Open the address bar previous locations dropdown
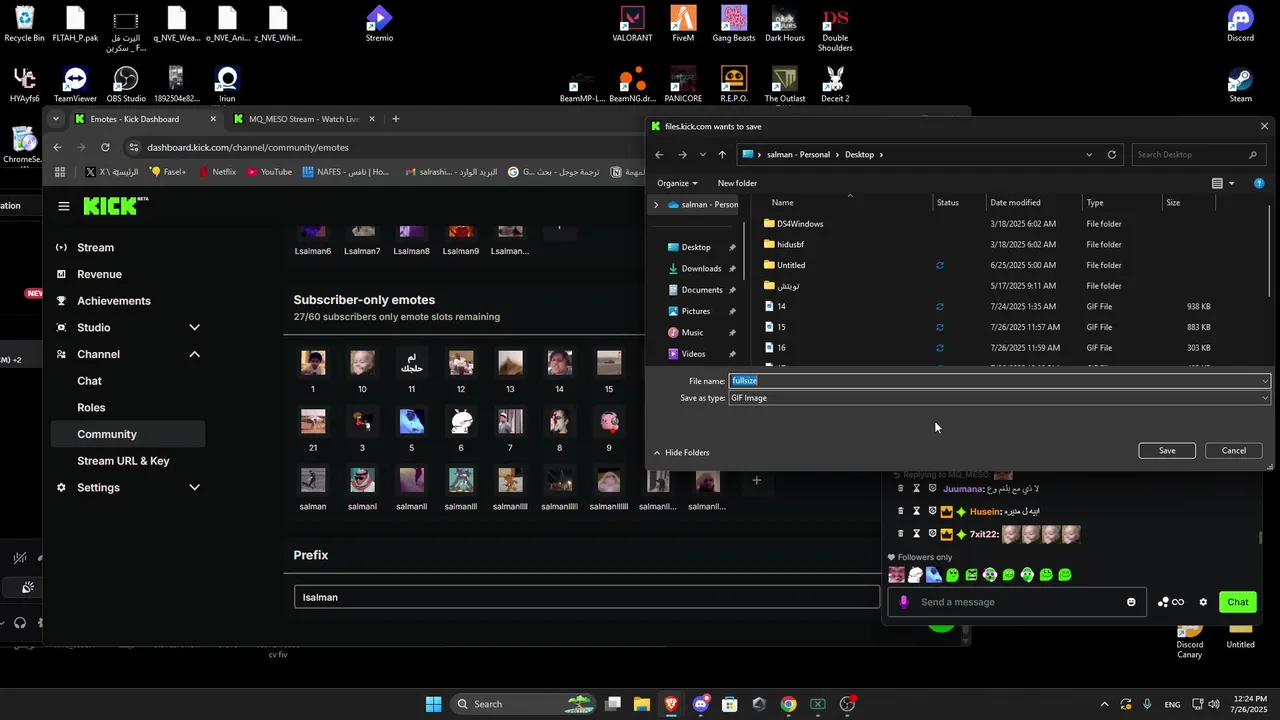 click(1089, 155)
